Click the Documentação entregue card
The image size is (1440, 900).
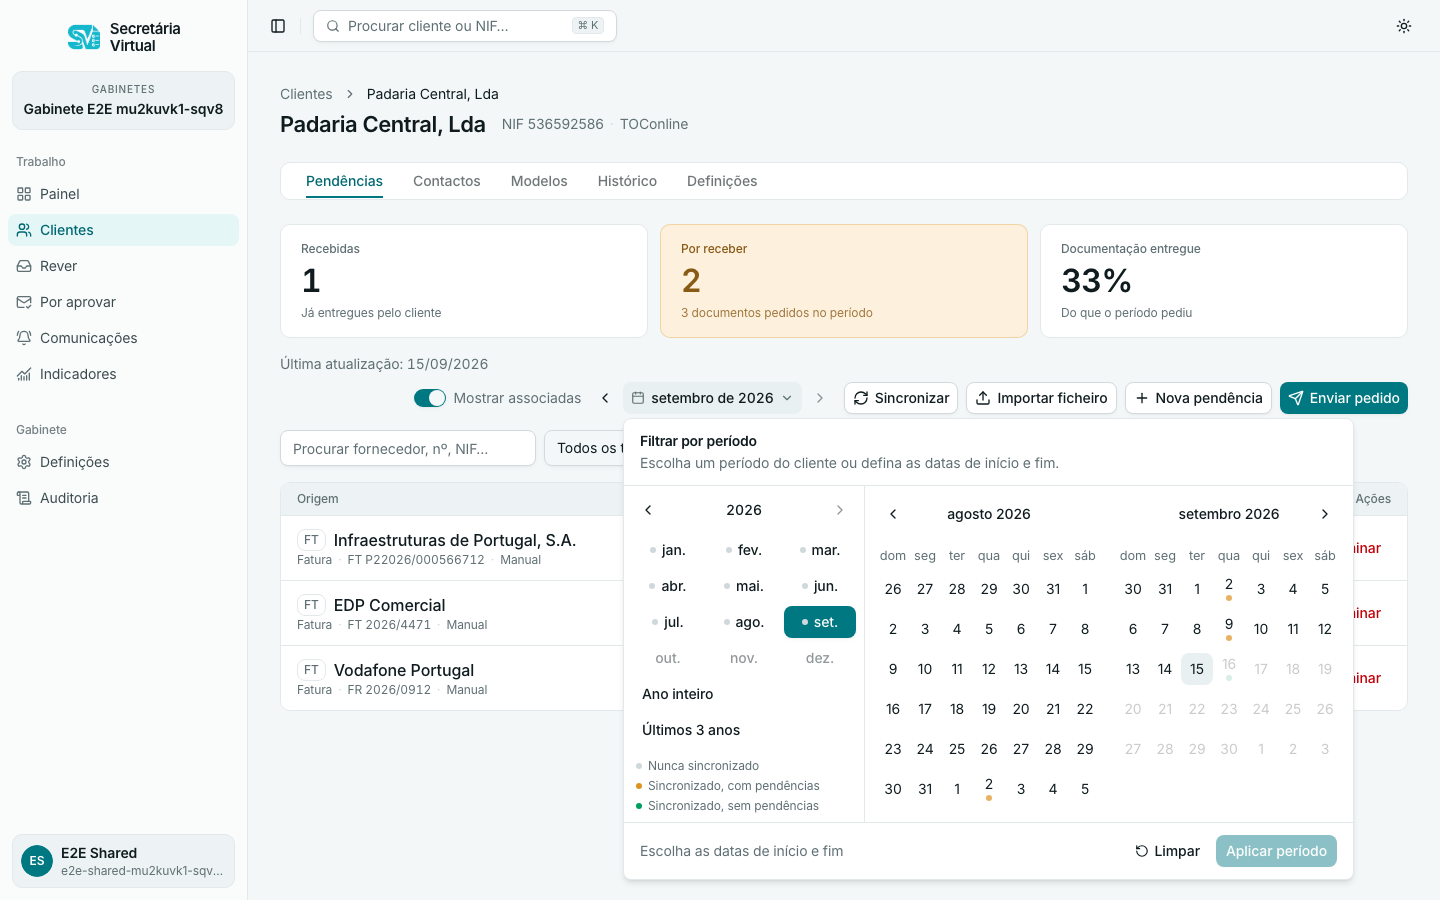coord(1224,281)
